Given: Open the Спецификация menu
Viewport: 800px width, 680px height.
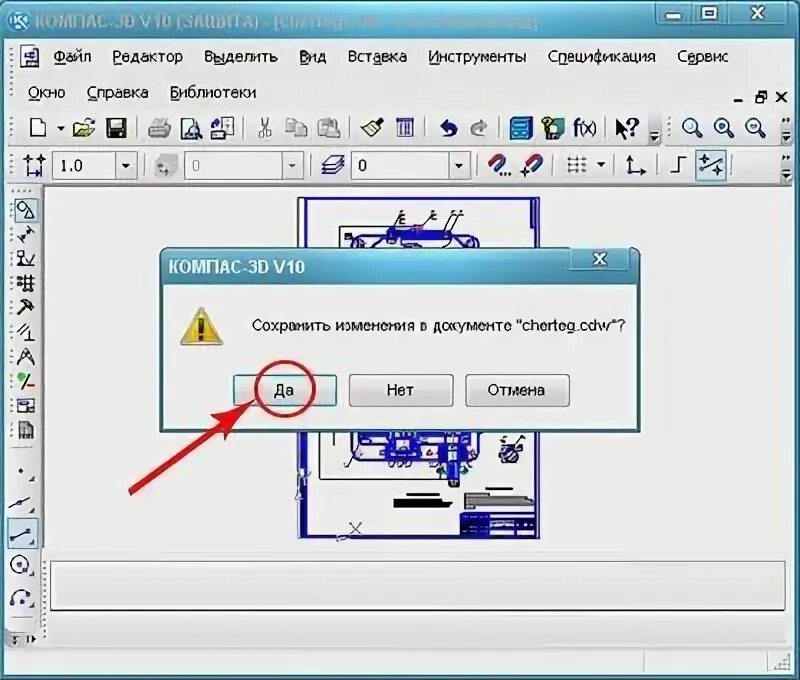Looking at the screenshot, I should point(602,57).
